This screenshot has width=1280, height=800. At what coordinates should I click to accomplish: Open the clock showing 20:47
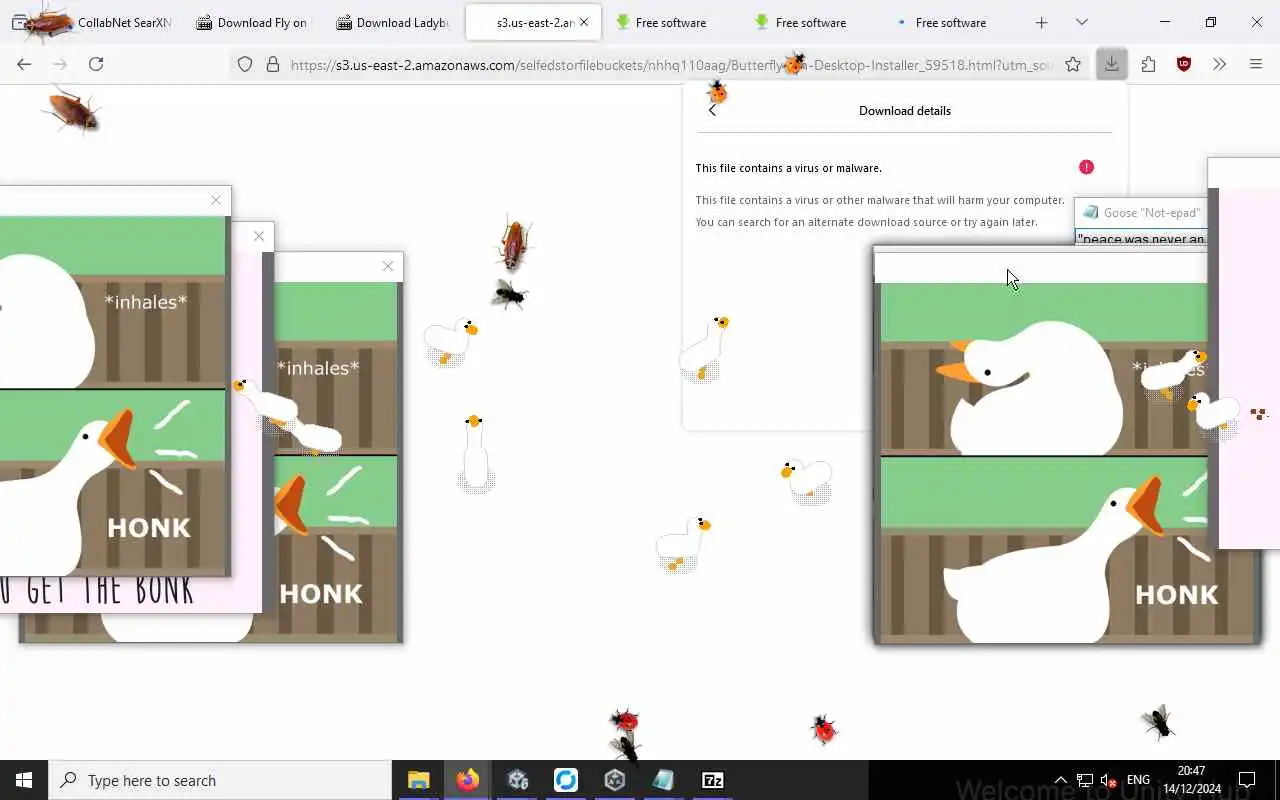click(x=1191, y=780)
